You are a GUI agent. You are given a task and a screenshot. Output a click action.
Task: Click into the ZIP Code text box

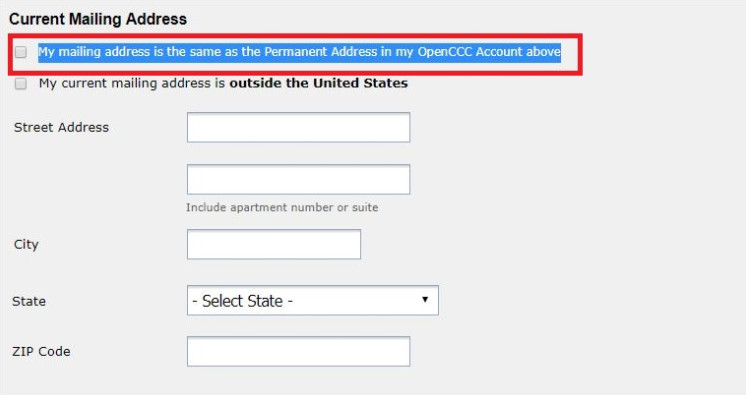tap(298, 352)
